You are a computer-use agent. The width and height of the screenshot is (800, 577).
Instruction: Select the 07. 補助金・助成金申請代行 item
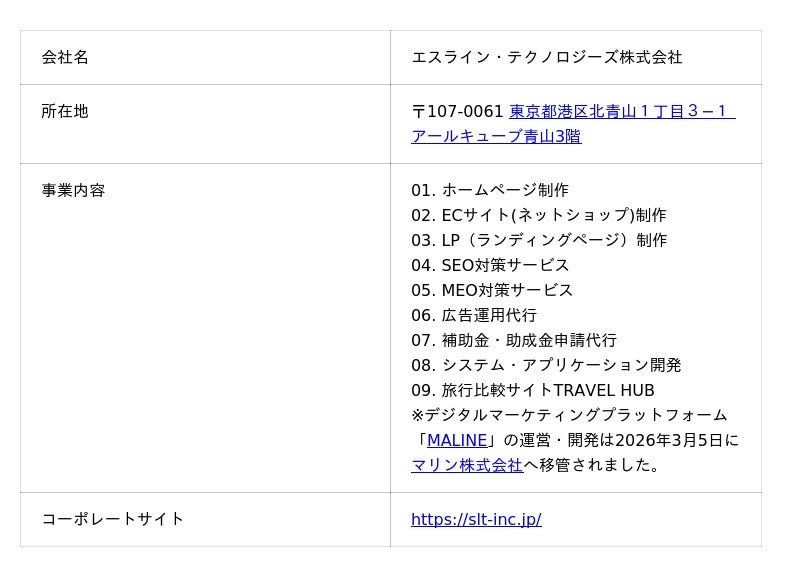pos(514,340)
